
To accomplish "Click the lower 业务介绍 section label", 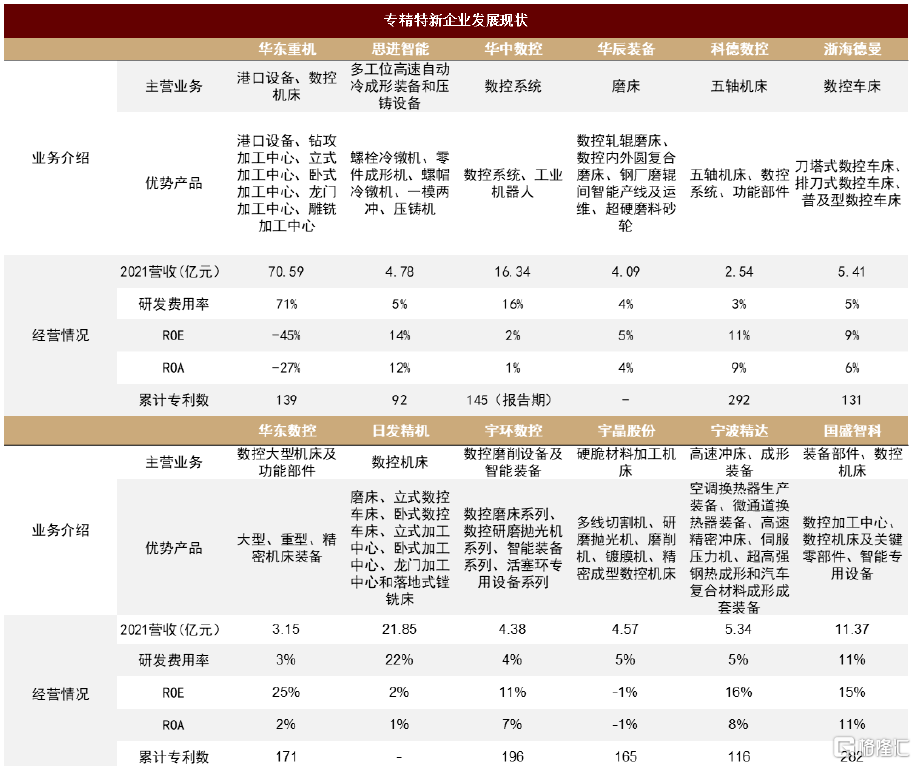I will tap(60, 531).
